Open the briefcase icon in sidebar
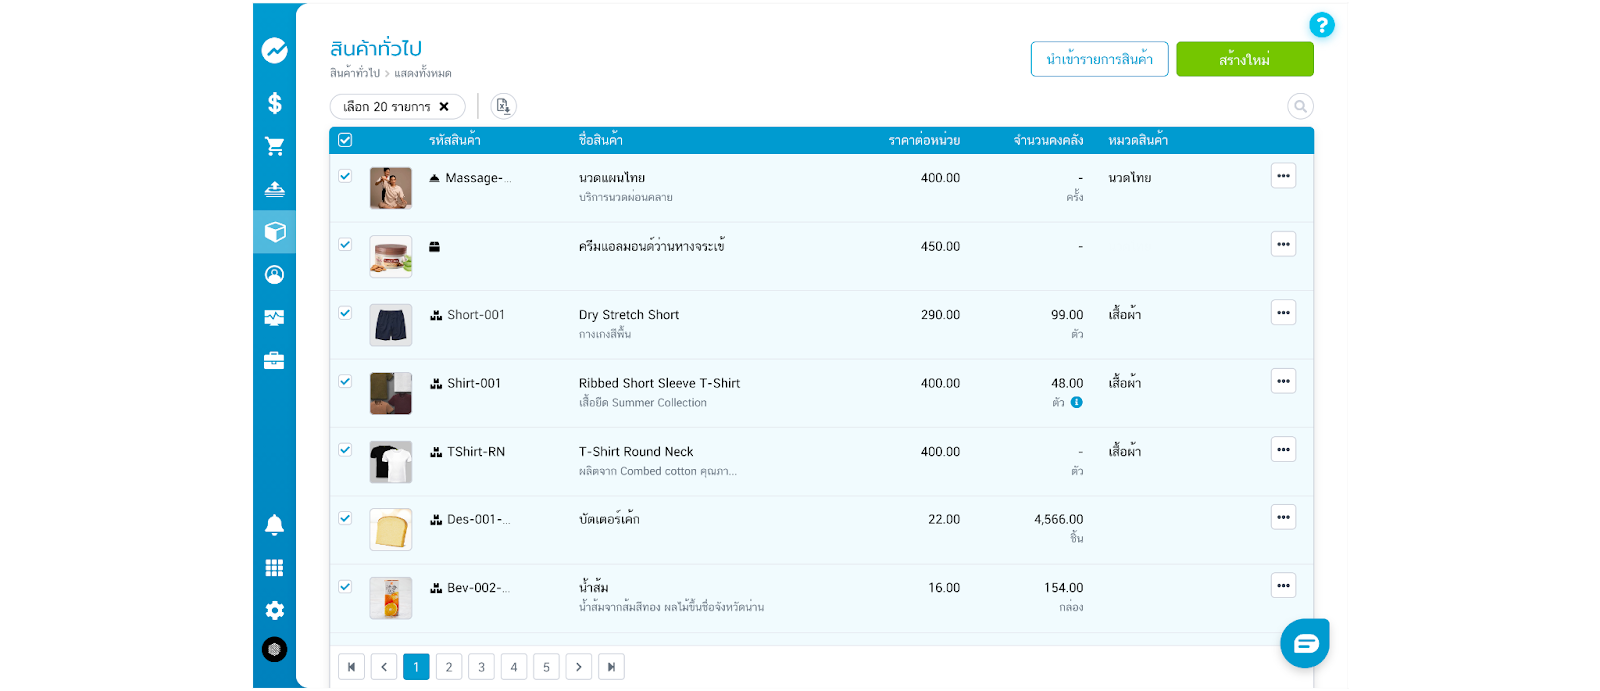The image size is (1600, 691). click(274, 361)
